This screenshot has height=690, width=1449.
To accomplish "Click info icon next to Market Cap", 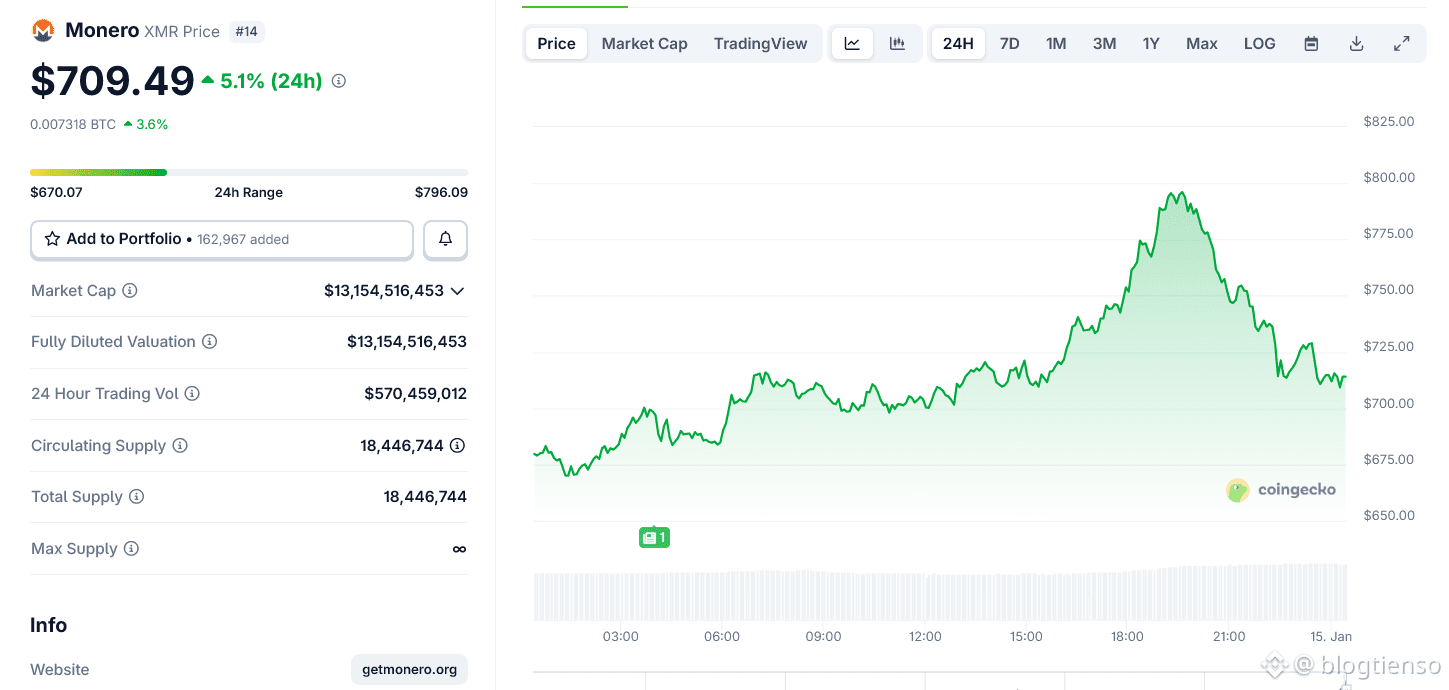I will tap(130, 290).
